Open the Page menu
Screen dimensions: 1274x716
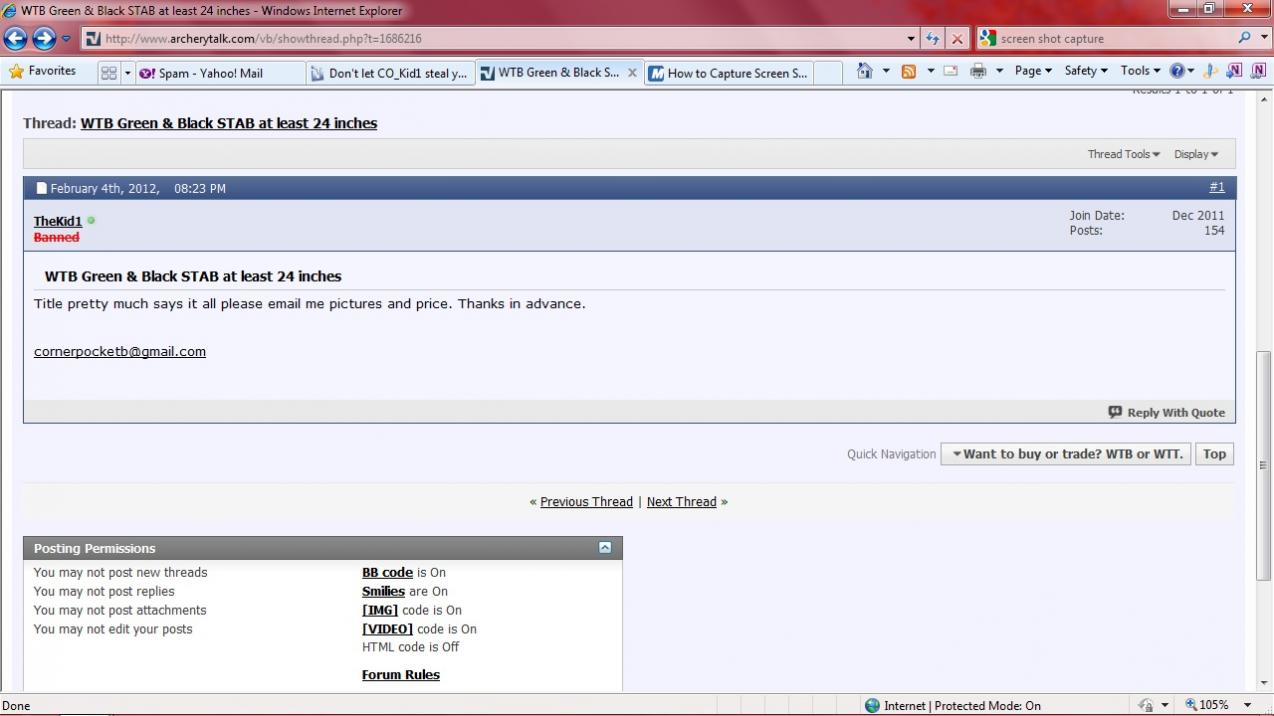click(1032, 71)
